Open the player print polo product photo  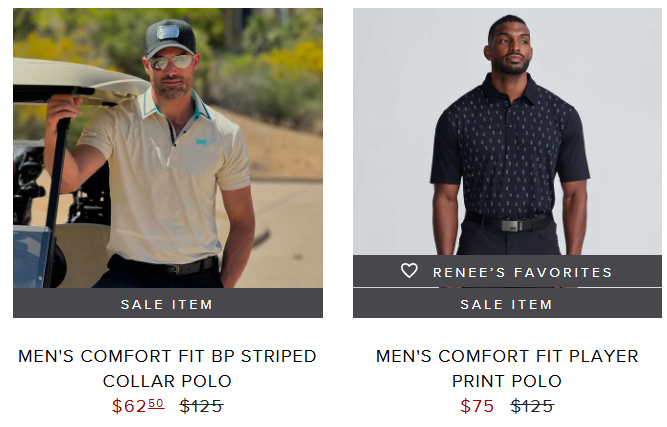tap(507, 131)
